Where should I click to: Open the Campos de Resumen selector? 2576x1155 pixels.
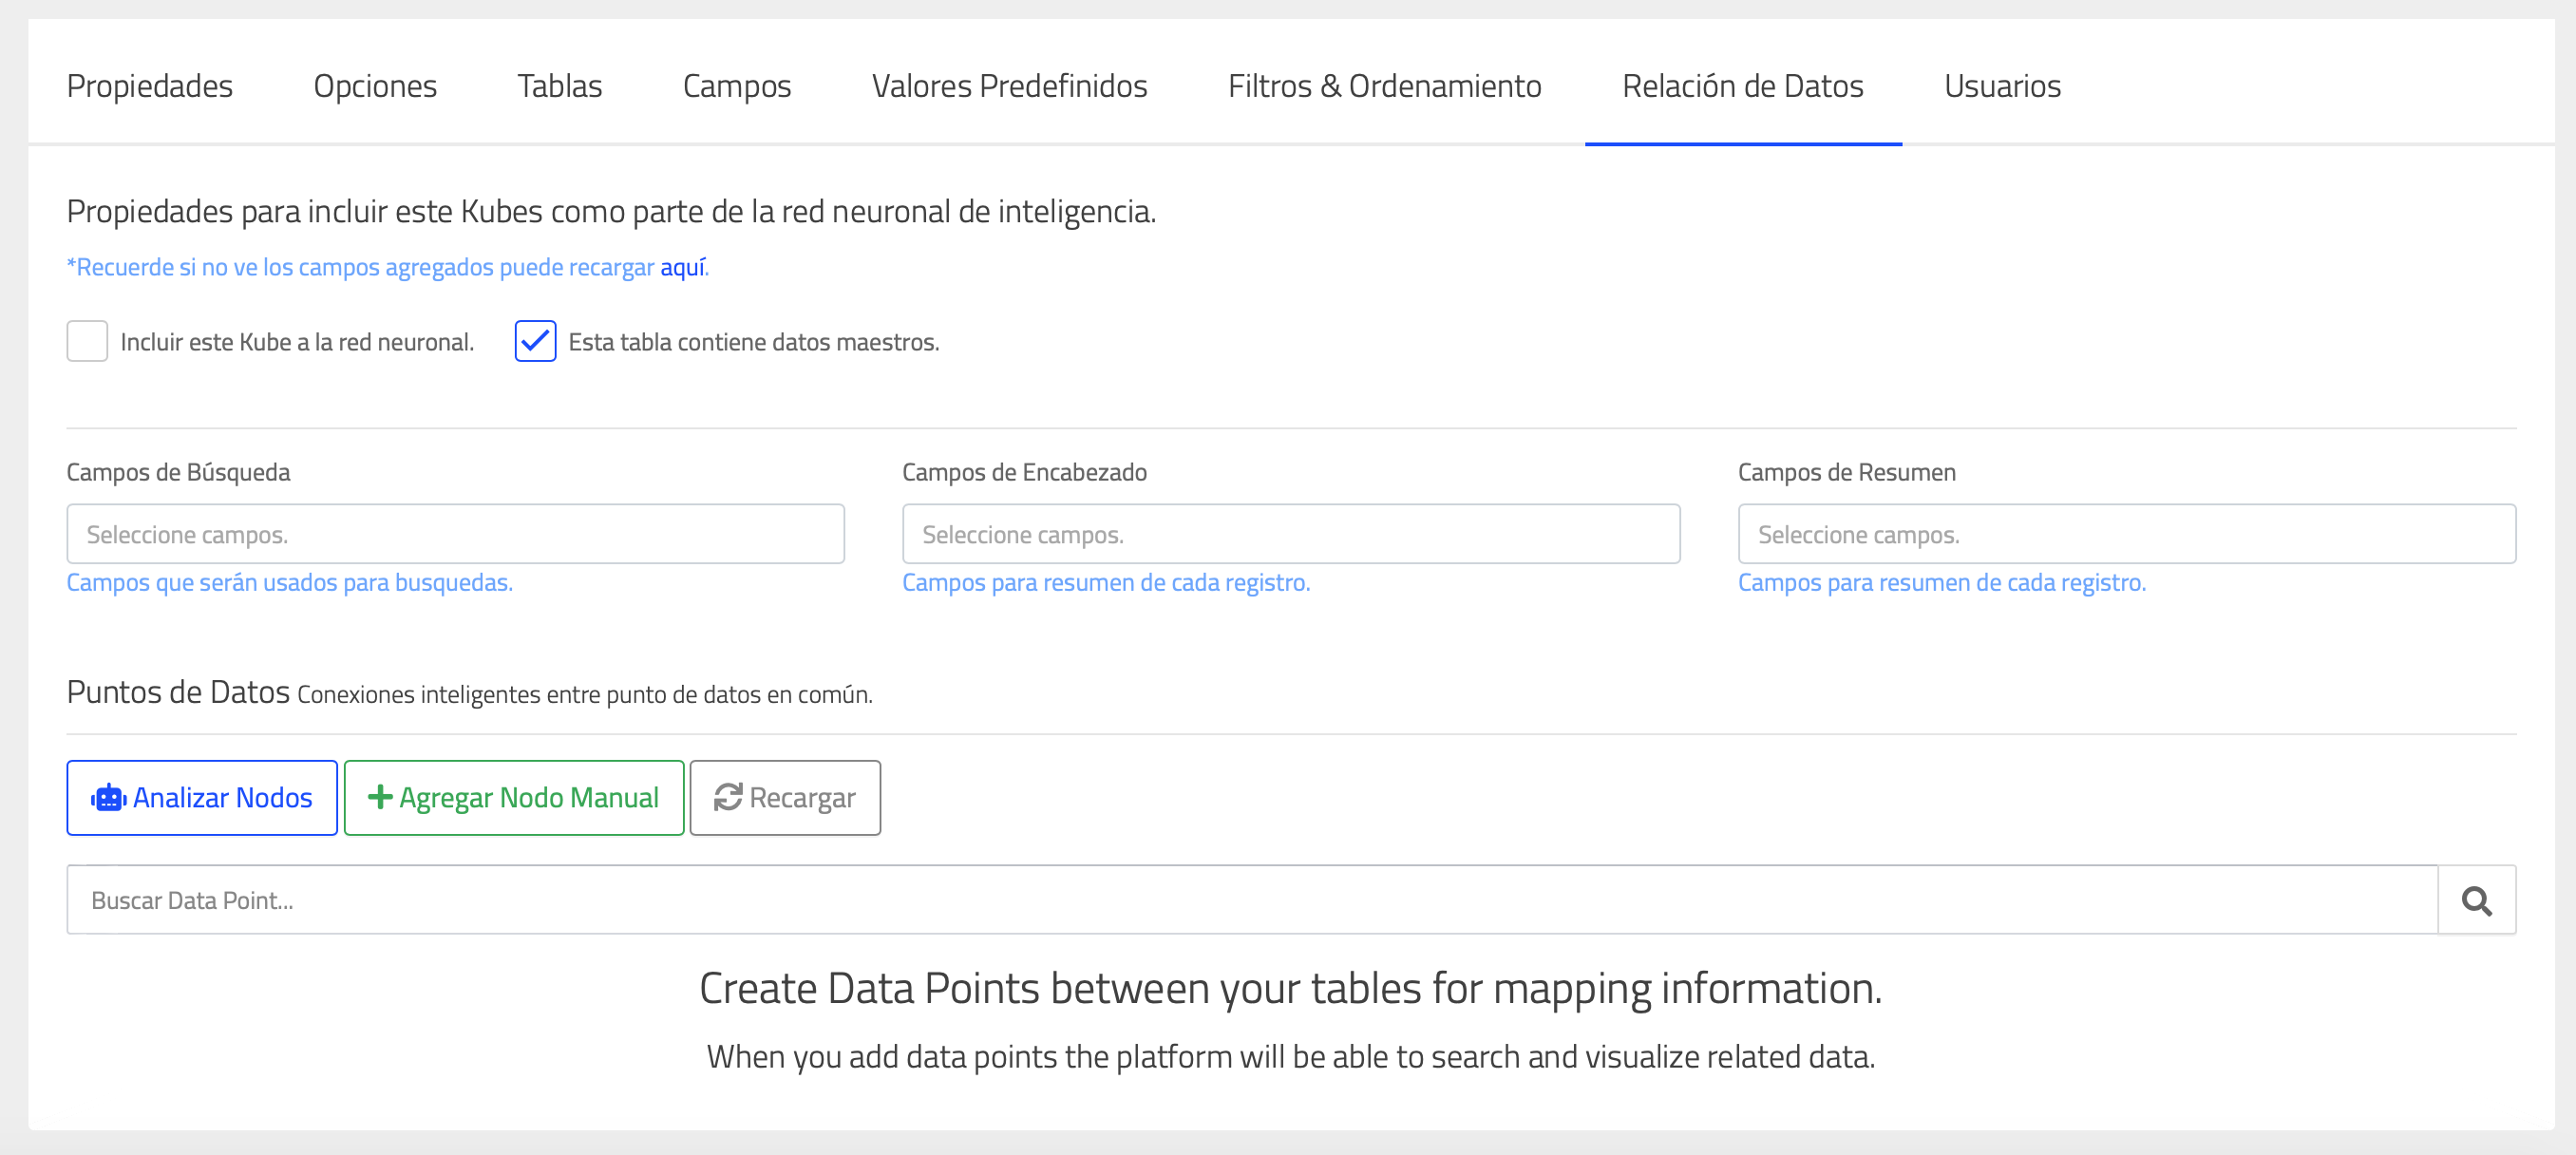[x=2126, y=535]
